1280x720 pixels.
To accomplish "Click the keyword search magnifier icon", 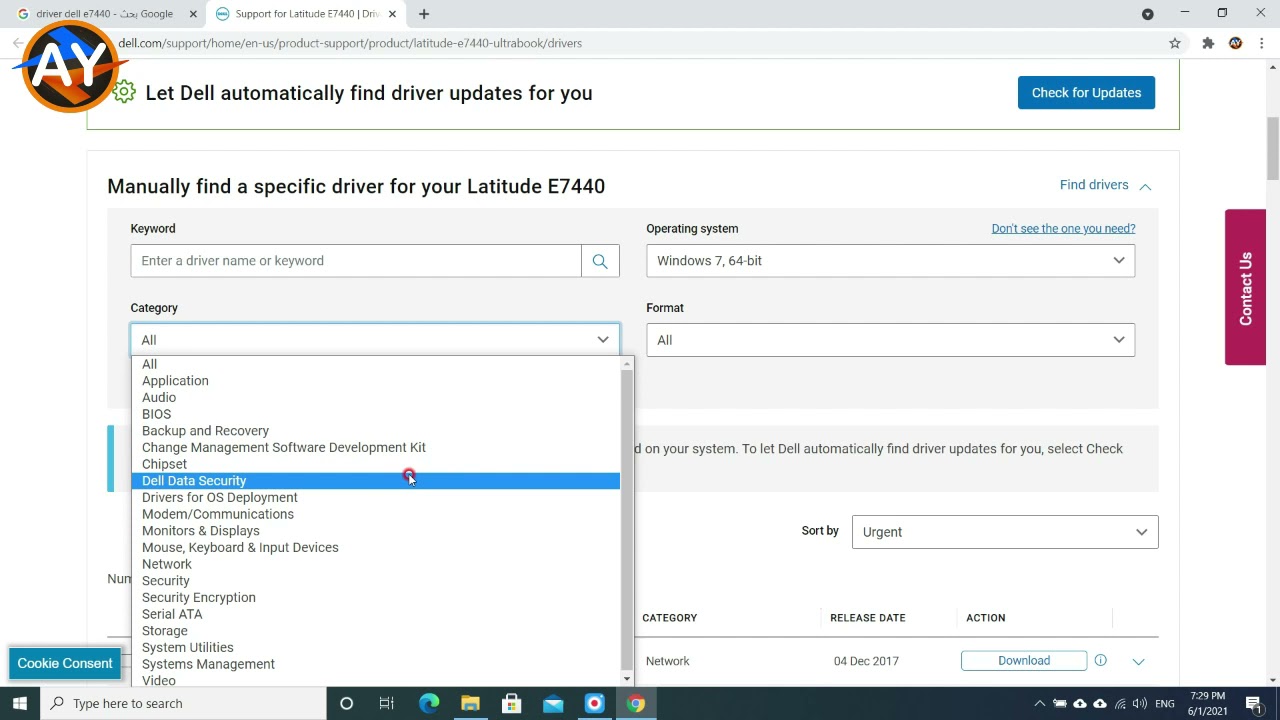I will (x=600, y=261).
